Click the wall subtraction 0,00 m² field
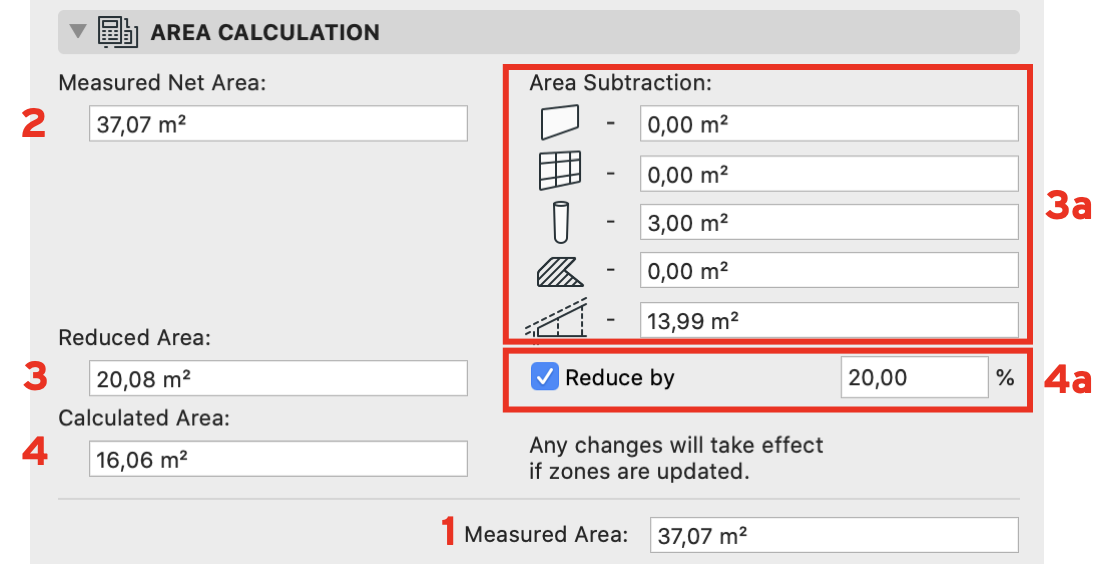Image resolution: width=1100 pixels, height=564 pixels. tap(829, 123)
